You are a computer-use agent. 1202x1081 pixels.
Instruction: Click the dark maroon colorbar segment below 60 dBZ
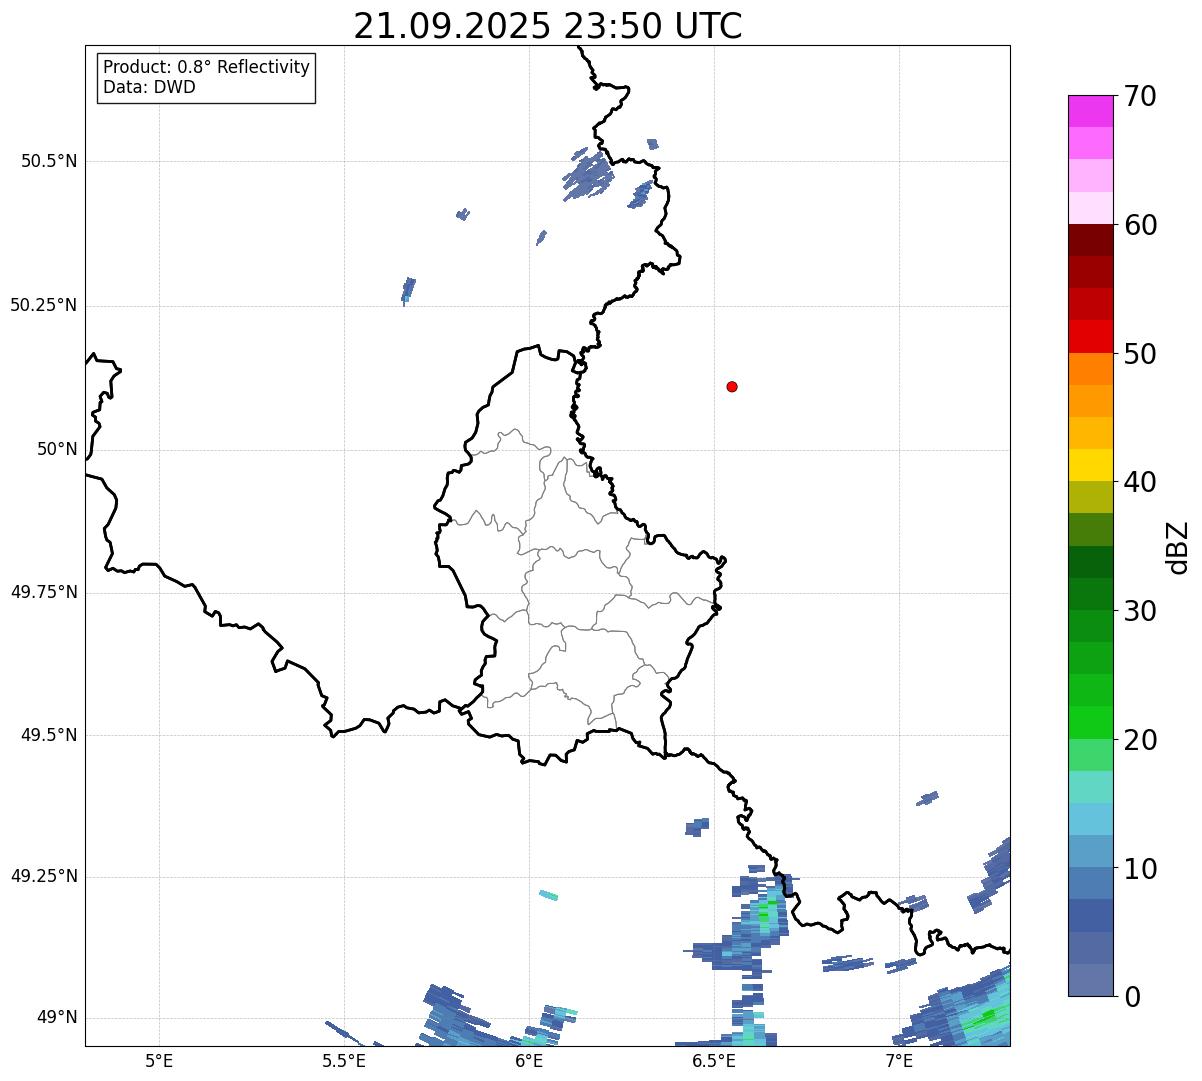tap(1090, 240)
